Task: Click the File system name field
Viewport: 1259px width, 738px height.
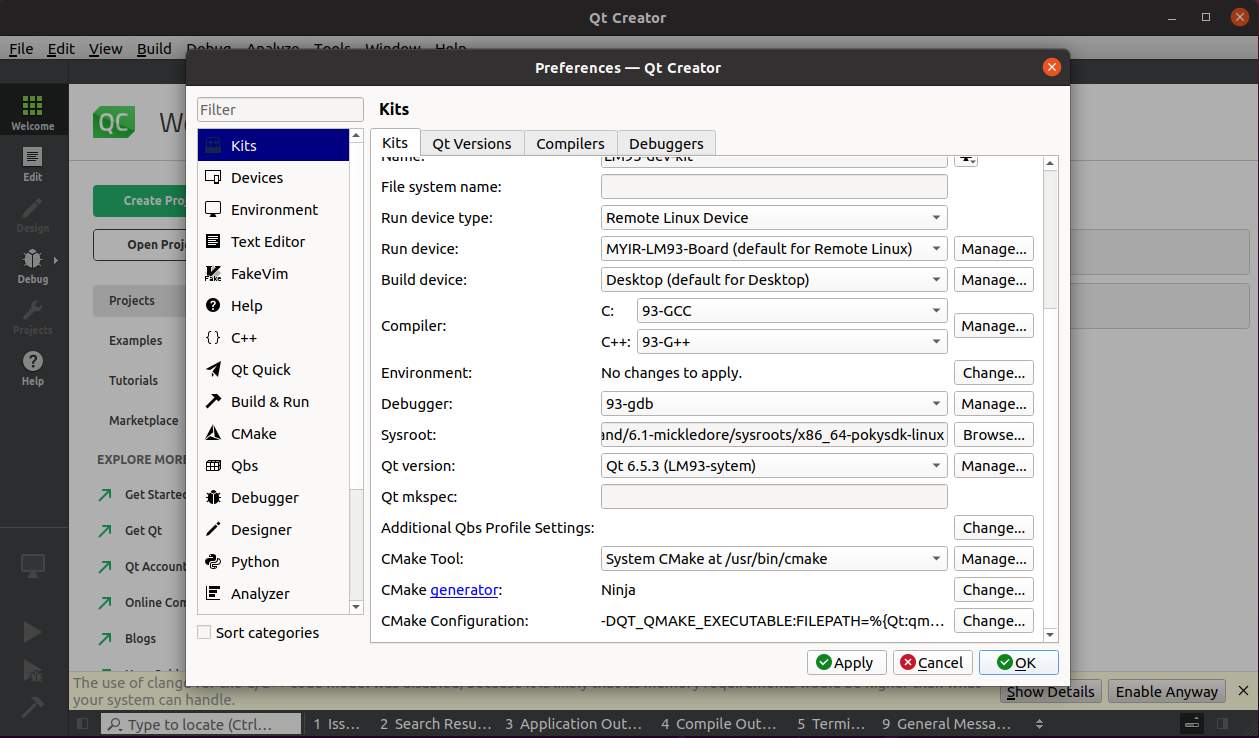Action: pyautogui.click(x=774, y=187)
